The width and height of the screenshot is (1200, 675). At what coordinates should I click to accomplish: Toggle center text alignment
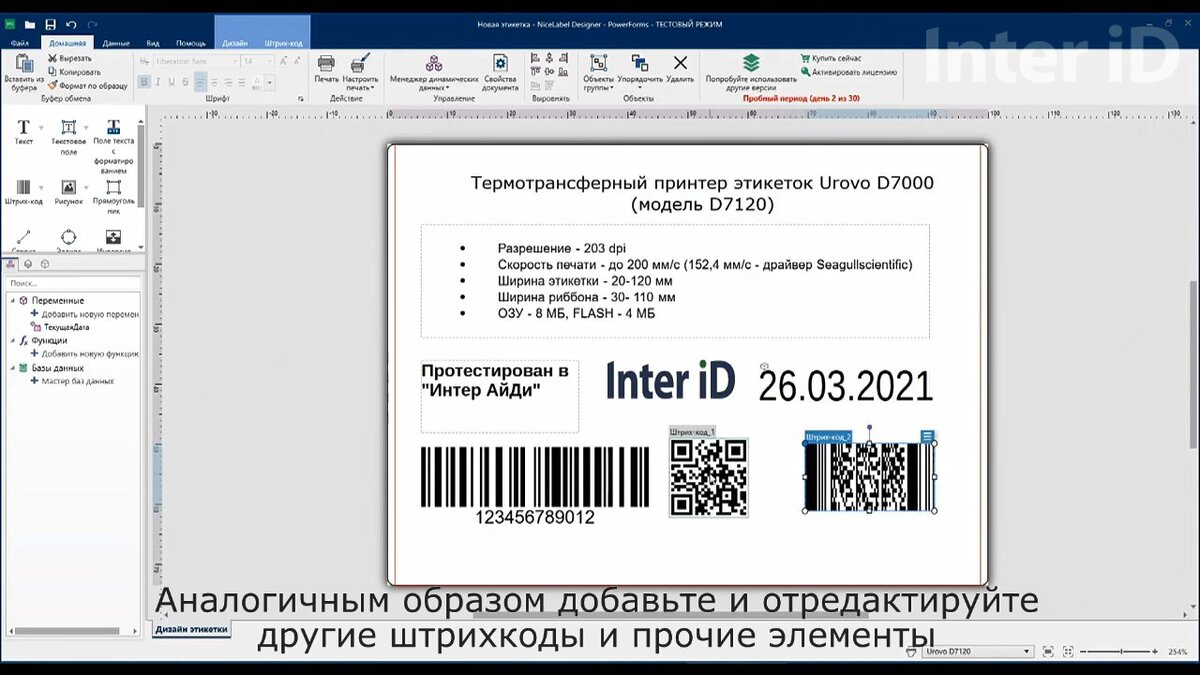click(x=214, y=82)
